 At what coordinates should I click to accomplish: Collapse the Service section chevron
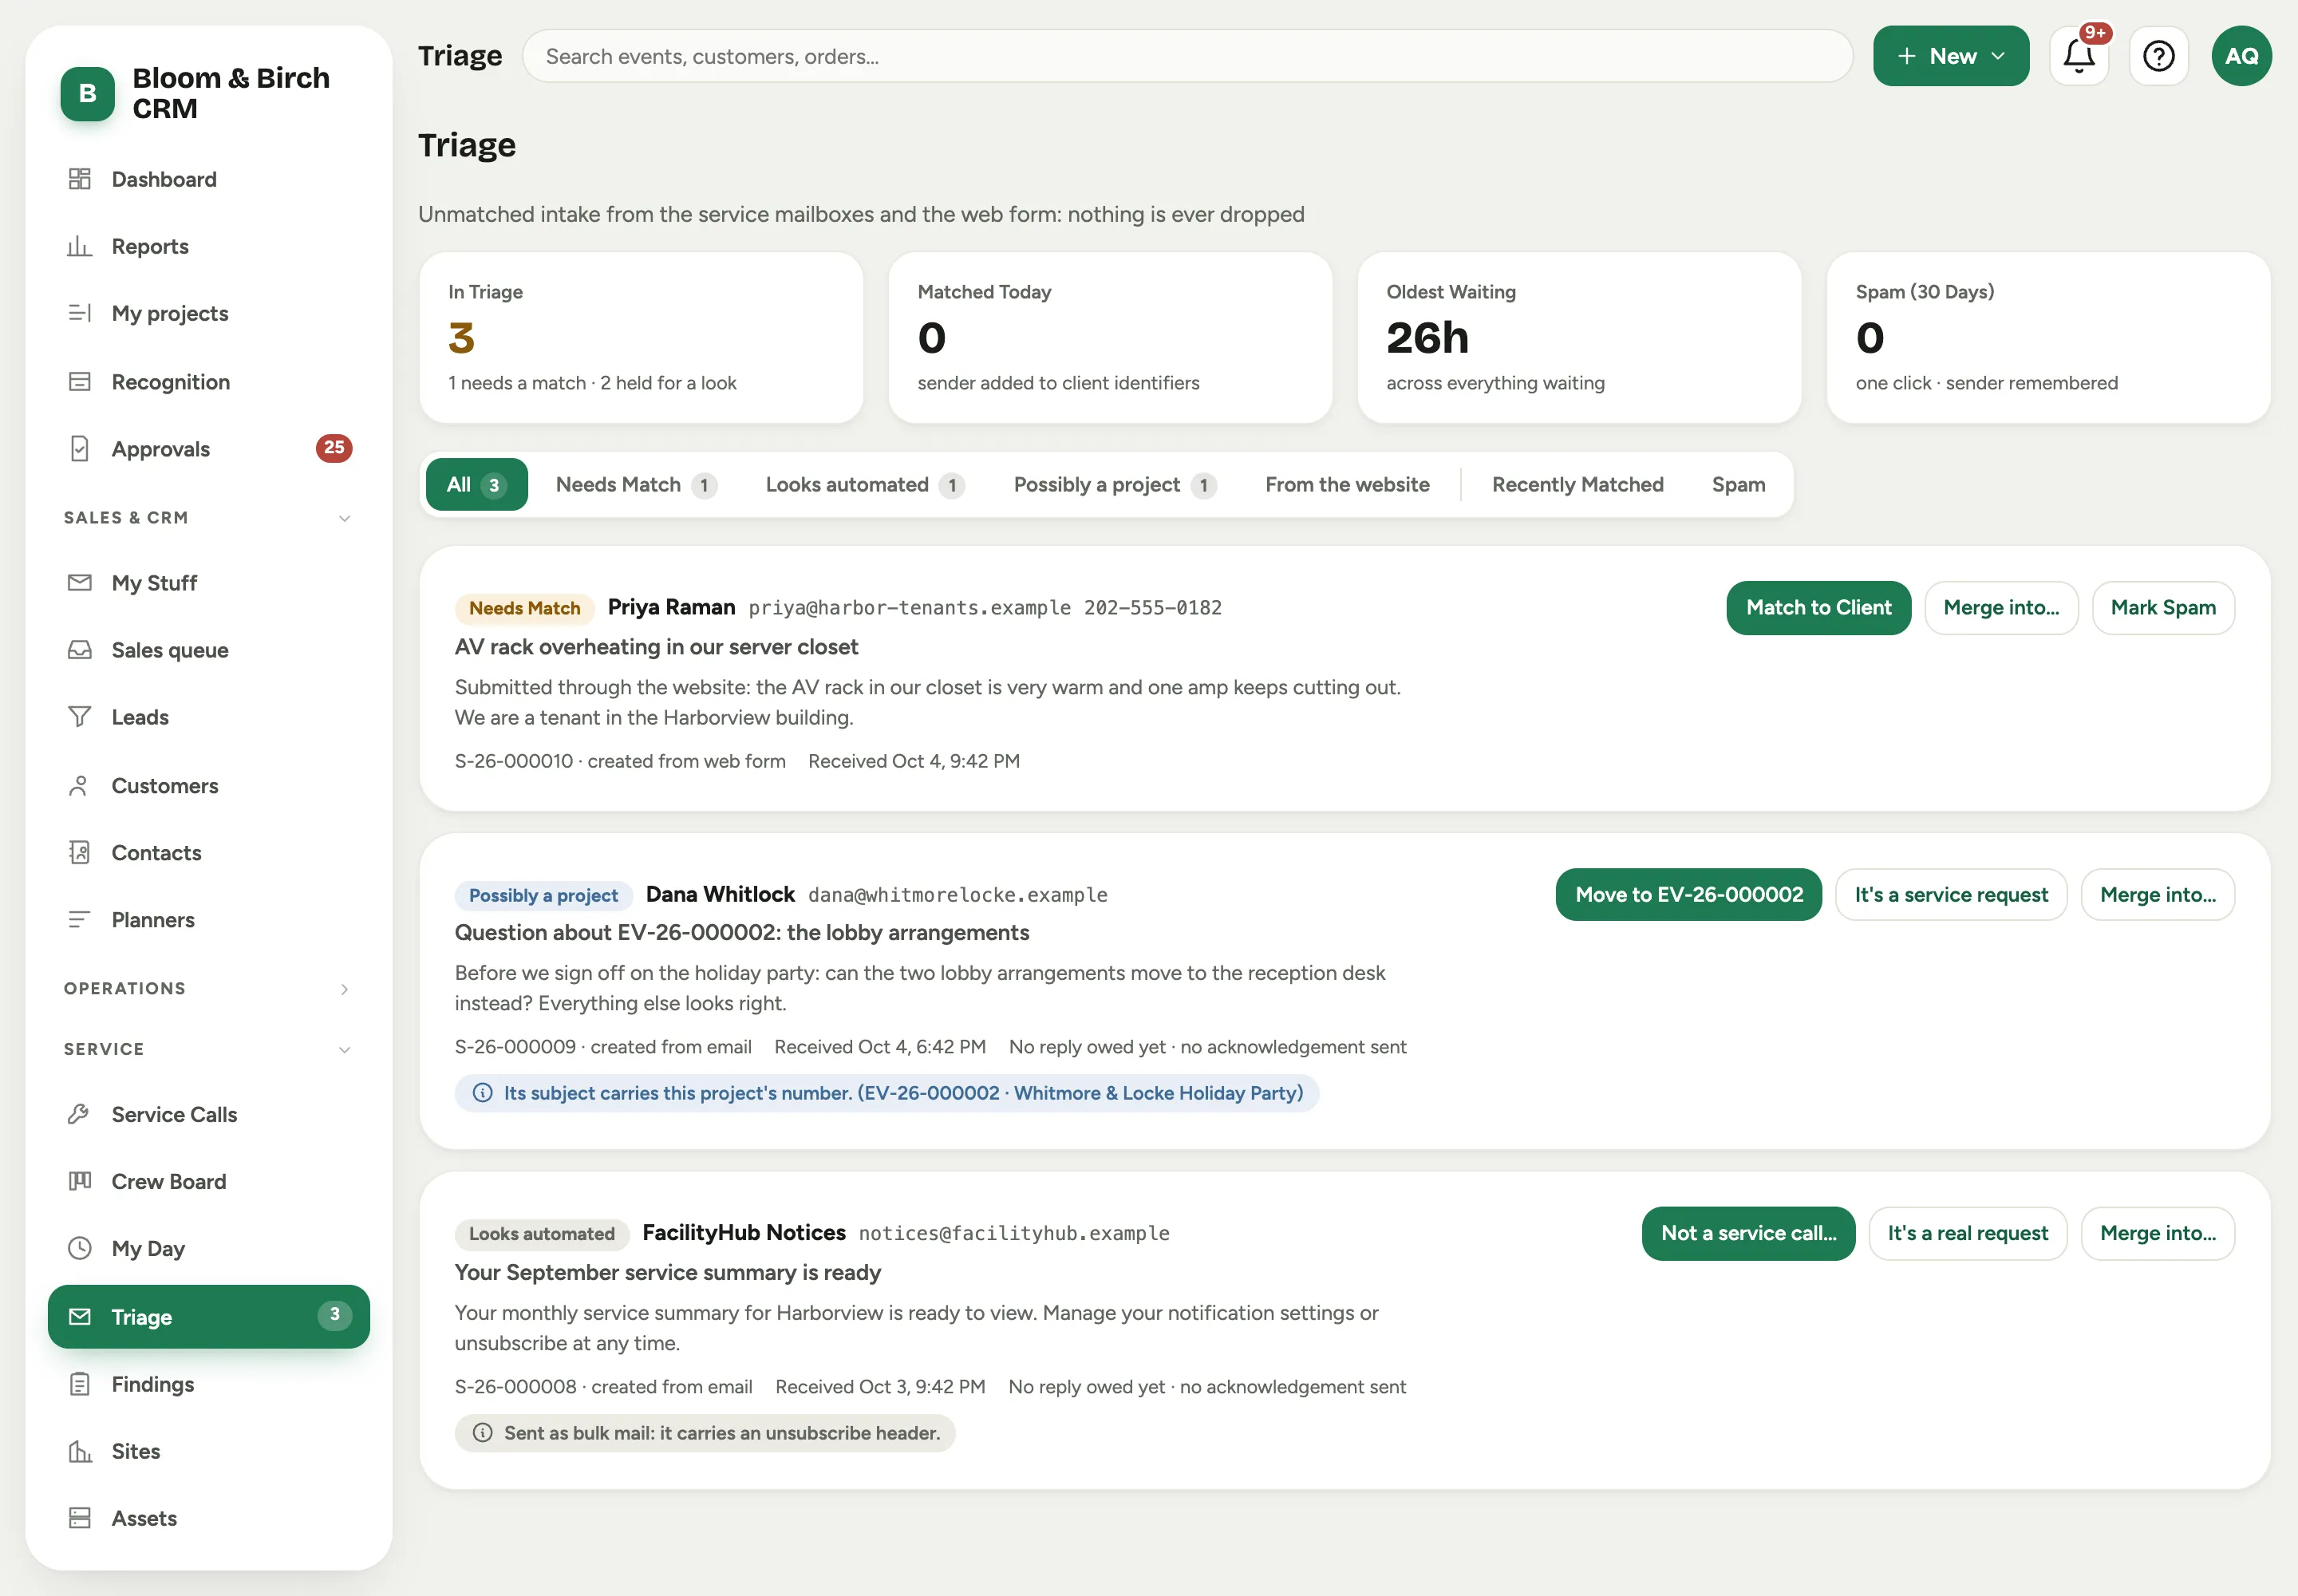pyautogui.click(x=344, y=1049)
